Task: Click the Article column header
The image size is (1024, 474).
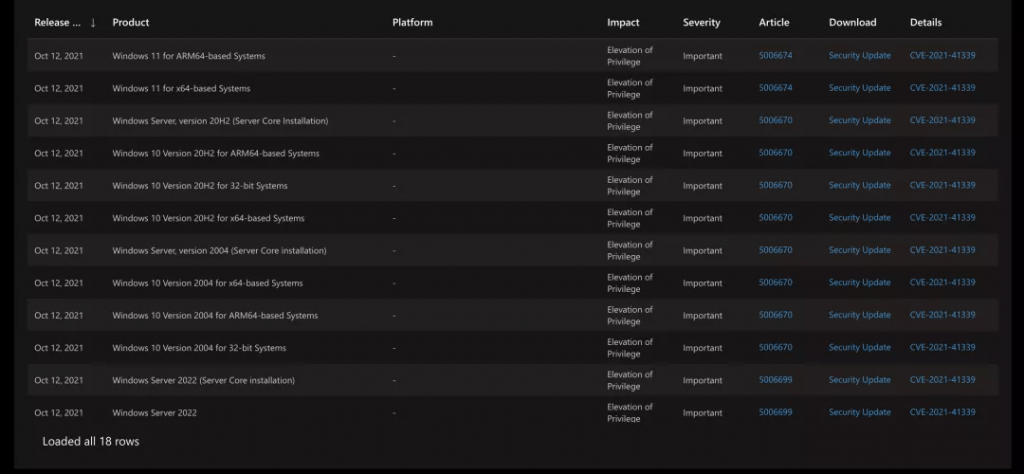Action: pyautogui.click(x=774, y=22)
